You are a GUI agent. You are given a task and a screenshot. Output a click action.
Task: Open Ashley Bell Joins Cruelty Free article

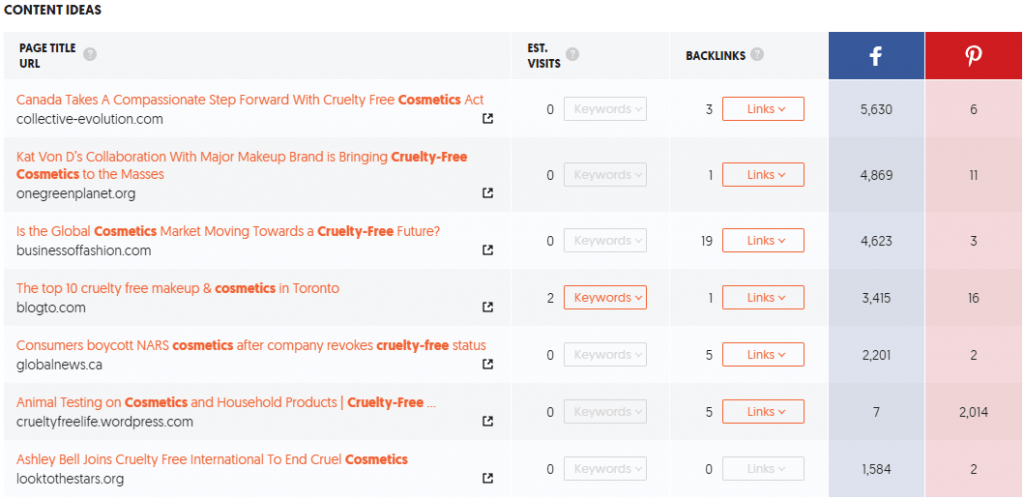(x=212, y=459)
